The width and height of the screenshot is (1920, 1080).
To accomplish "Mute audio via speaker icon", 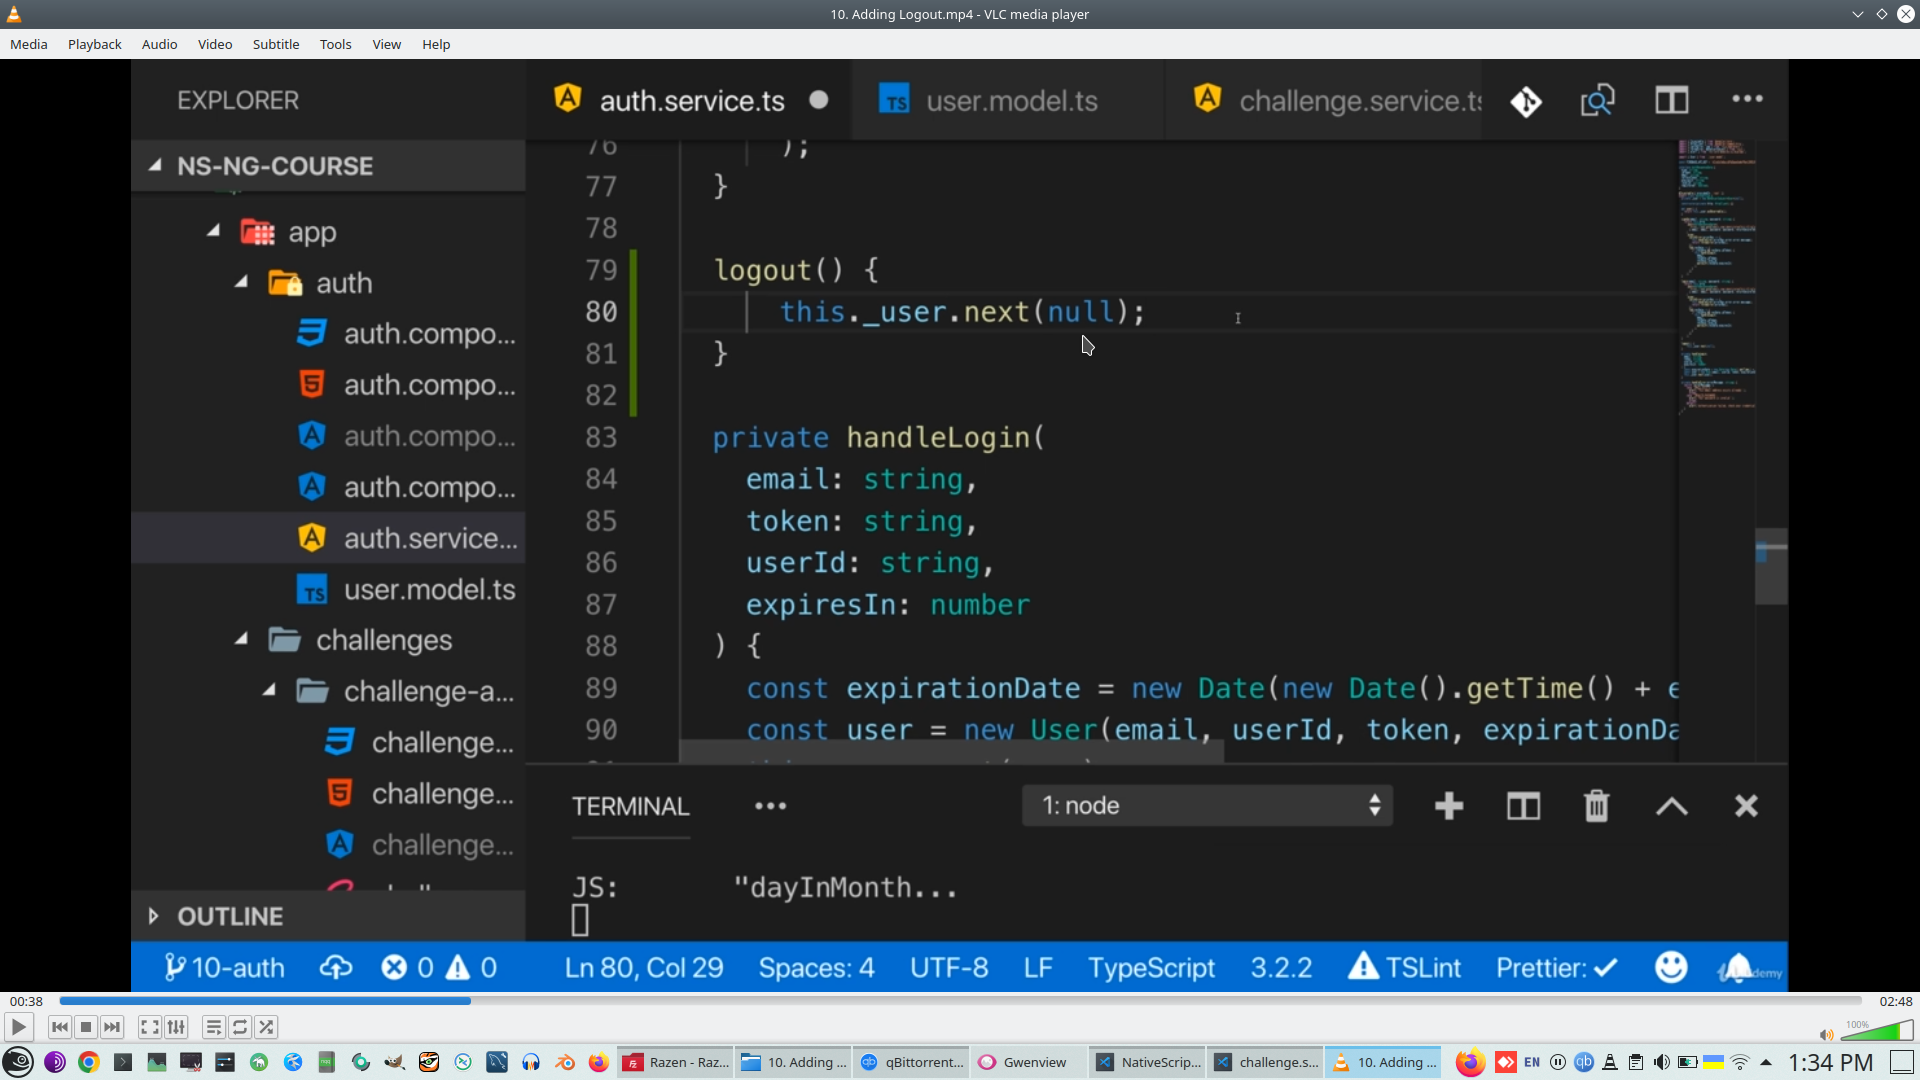I will coord(1826,1035).
